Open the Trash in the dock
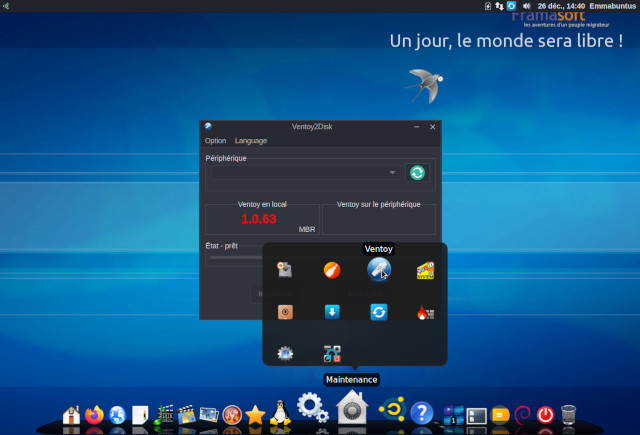The height and width of the screenshot is (435, 640). tap(569, 415)
